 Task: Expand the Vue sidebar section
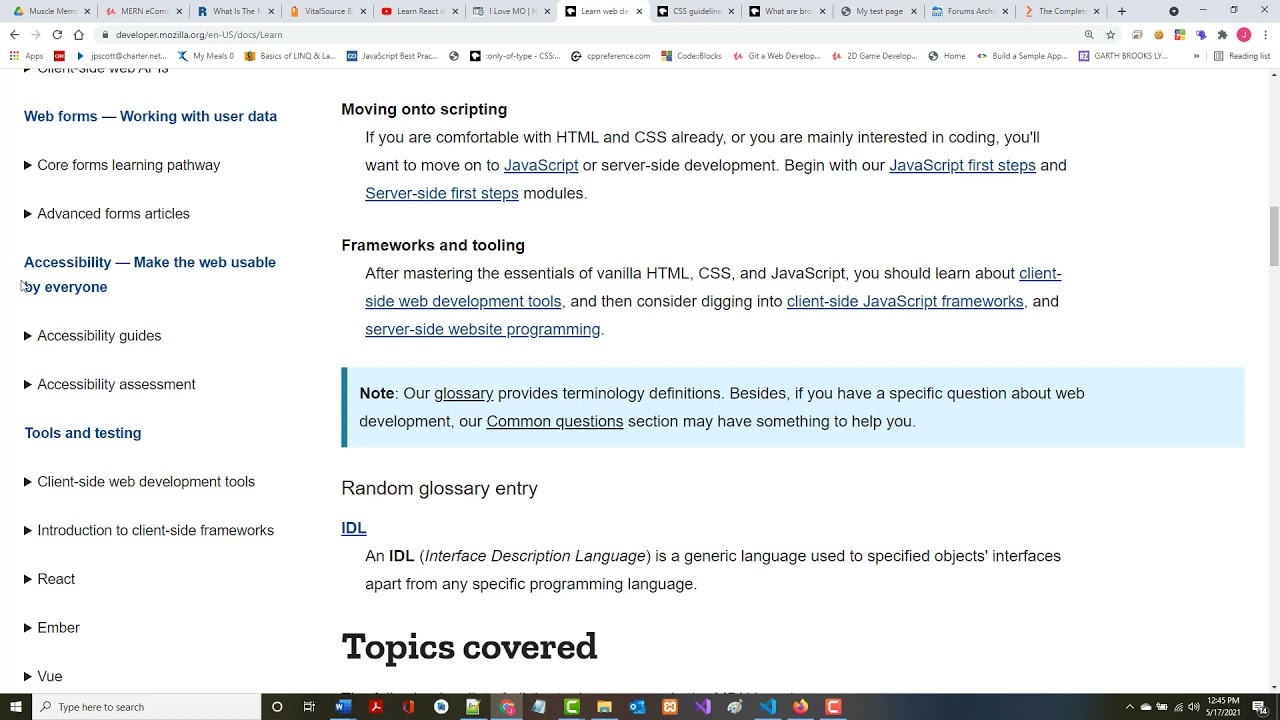(x=43, y=676)
